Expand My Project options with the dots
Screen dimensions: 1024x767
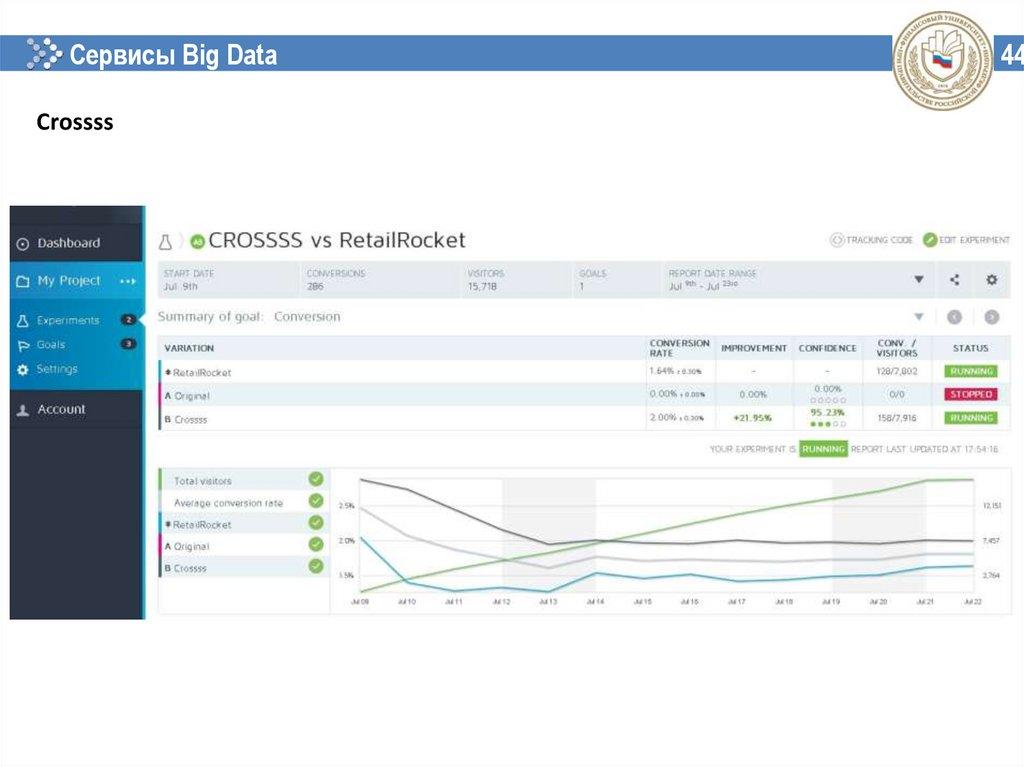tap(127, 281)
